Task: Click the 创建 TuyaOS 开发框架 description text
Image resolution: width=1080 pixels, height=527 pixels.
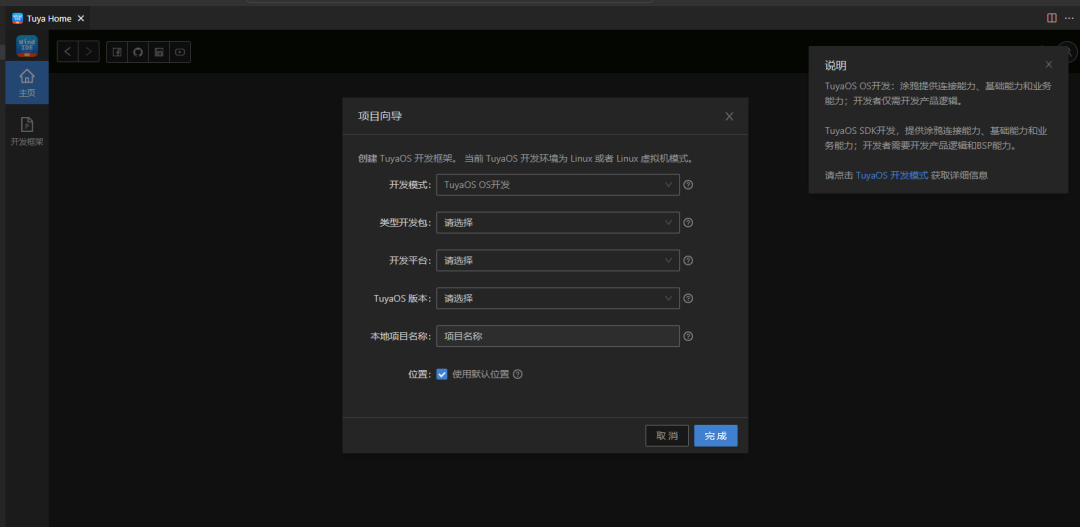Action: click(x=526, y=158)
